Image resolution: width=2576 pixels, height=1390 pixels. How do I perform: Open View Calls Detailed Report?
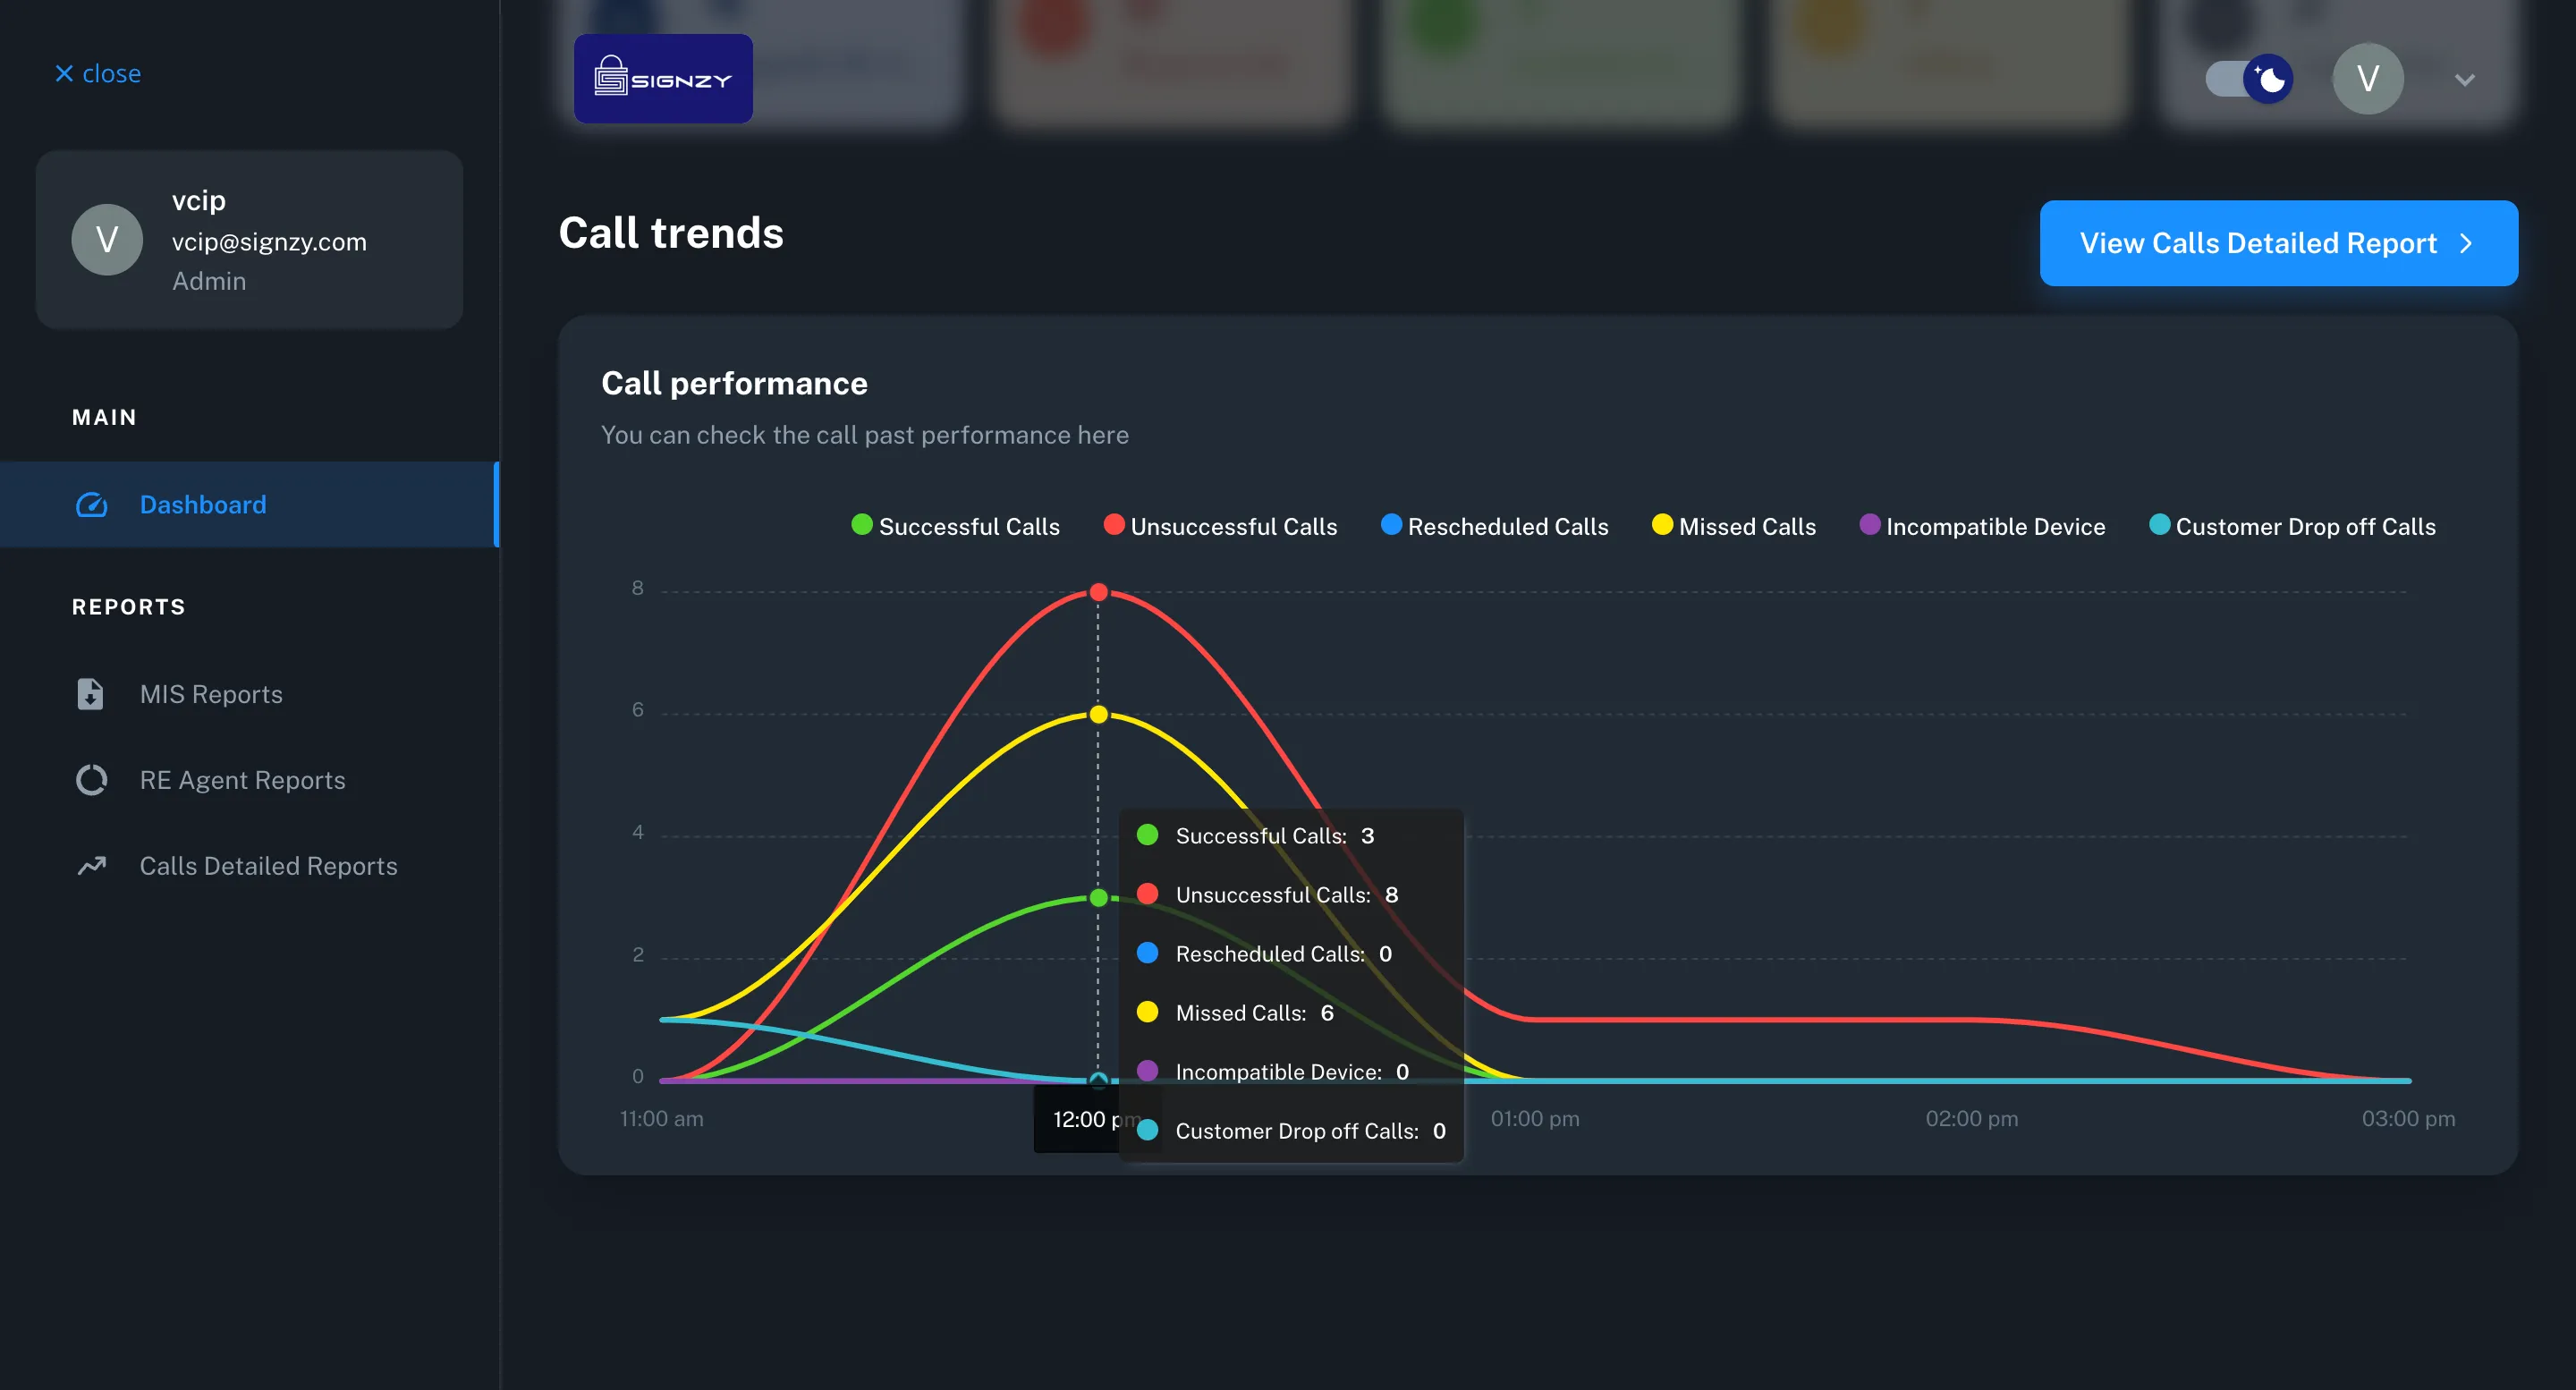(x=2278, y=243)
